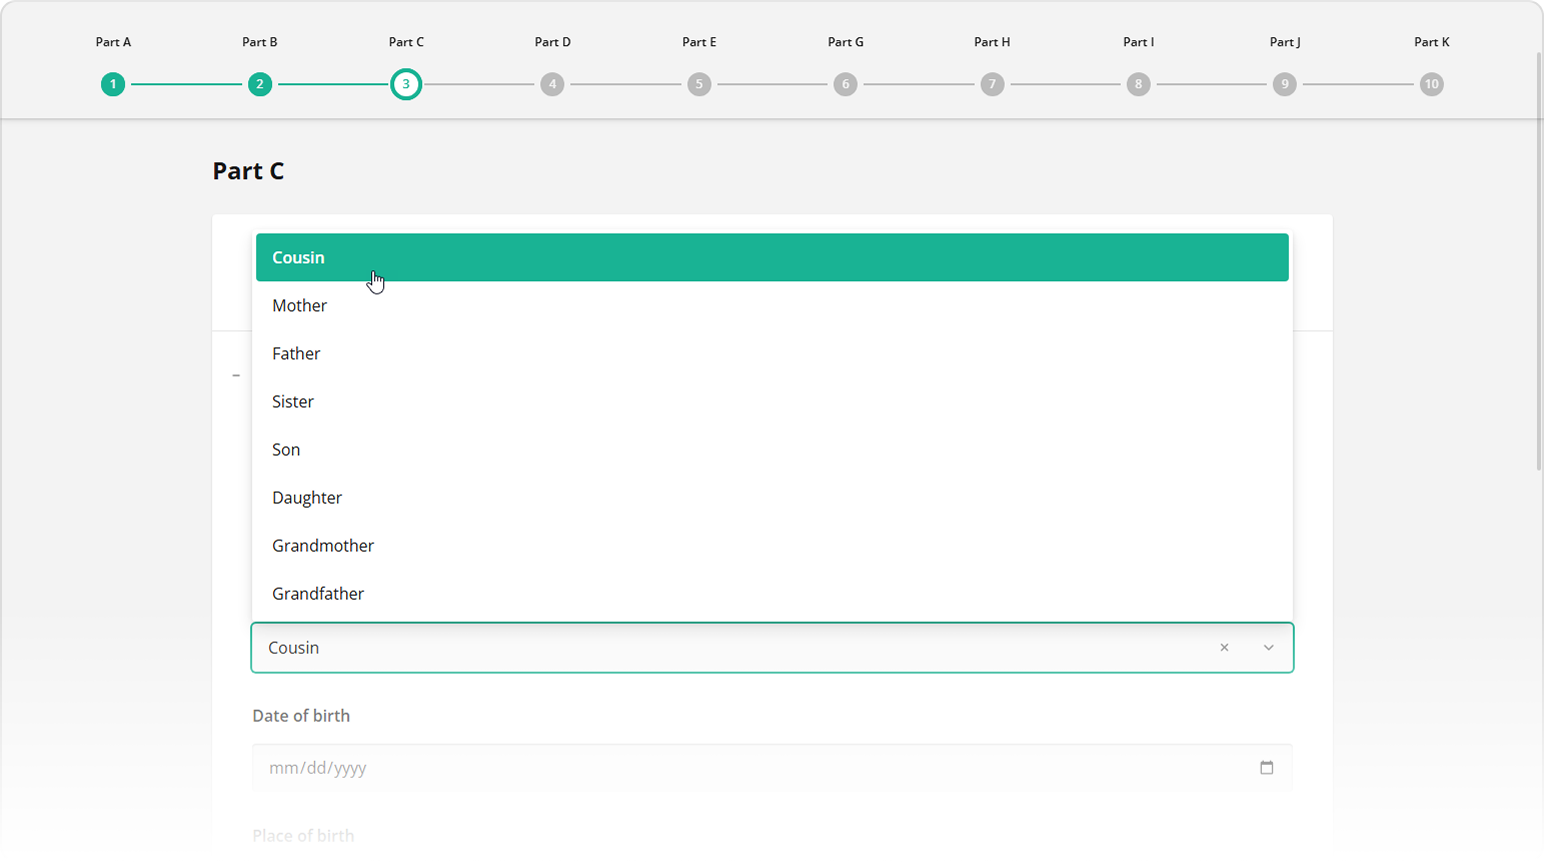Open the date picker calendar icon
Viewport: 1544px width, 864px height.
[1266, 767]
